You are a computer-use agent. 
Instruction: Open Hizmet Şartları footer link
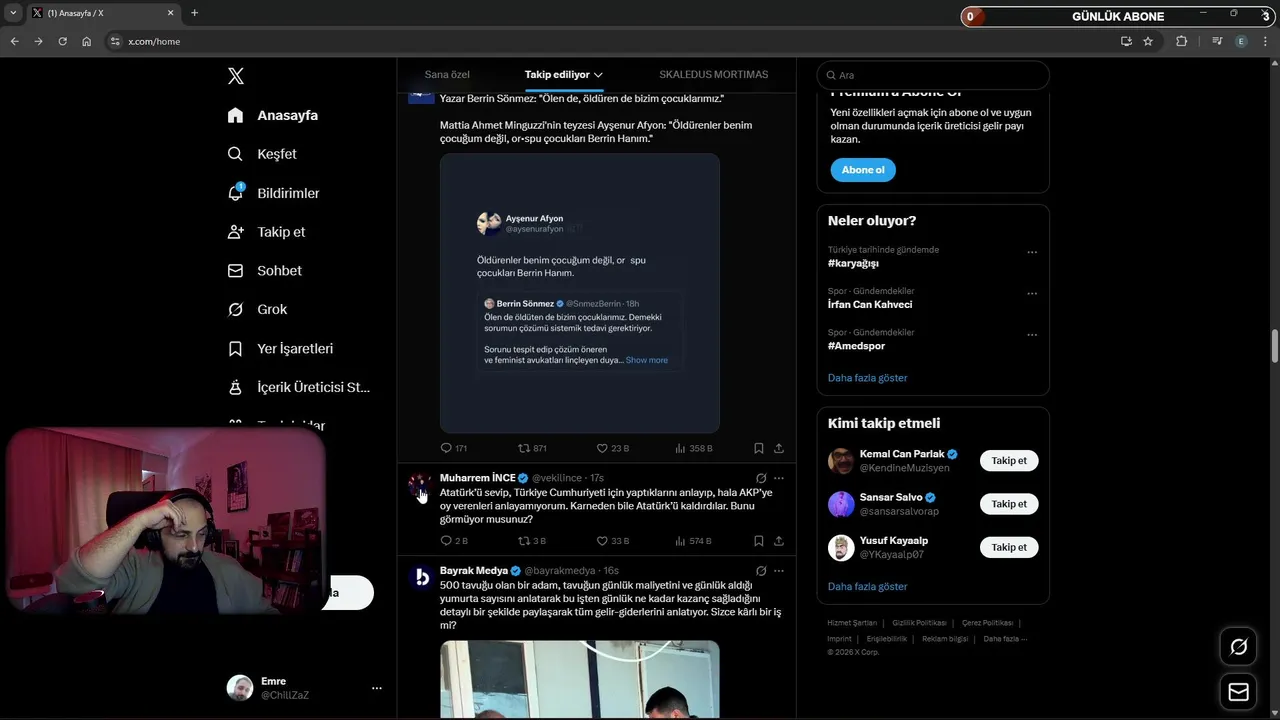[852, 623]
